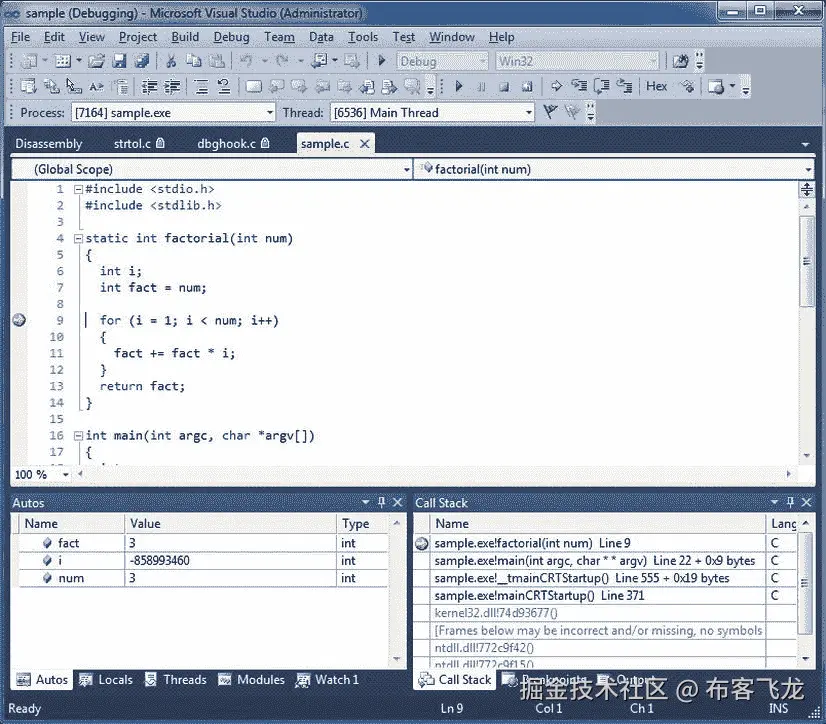Screen dimensions: 826x724
Task: Click the Name column header in Autos
Action: tap(72, 524)
